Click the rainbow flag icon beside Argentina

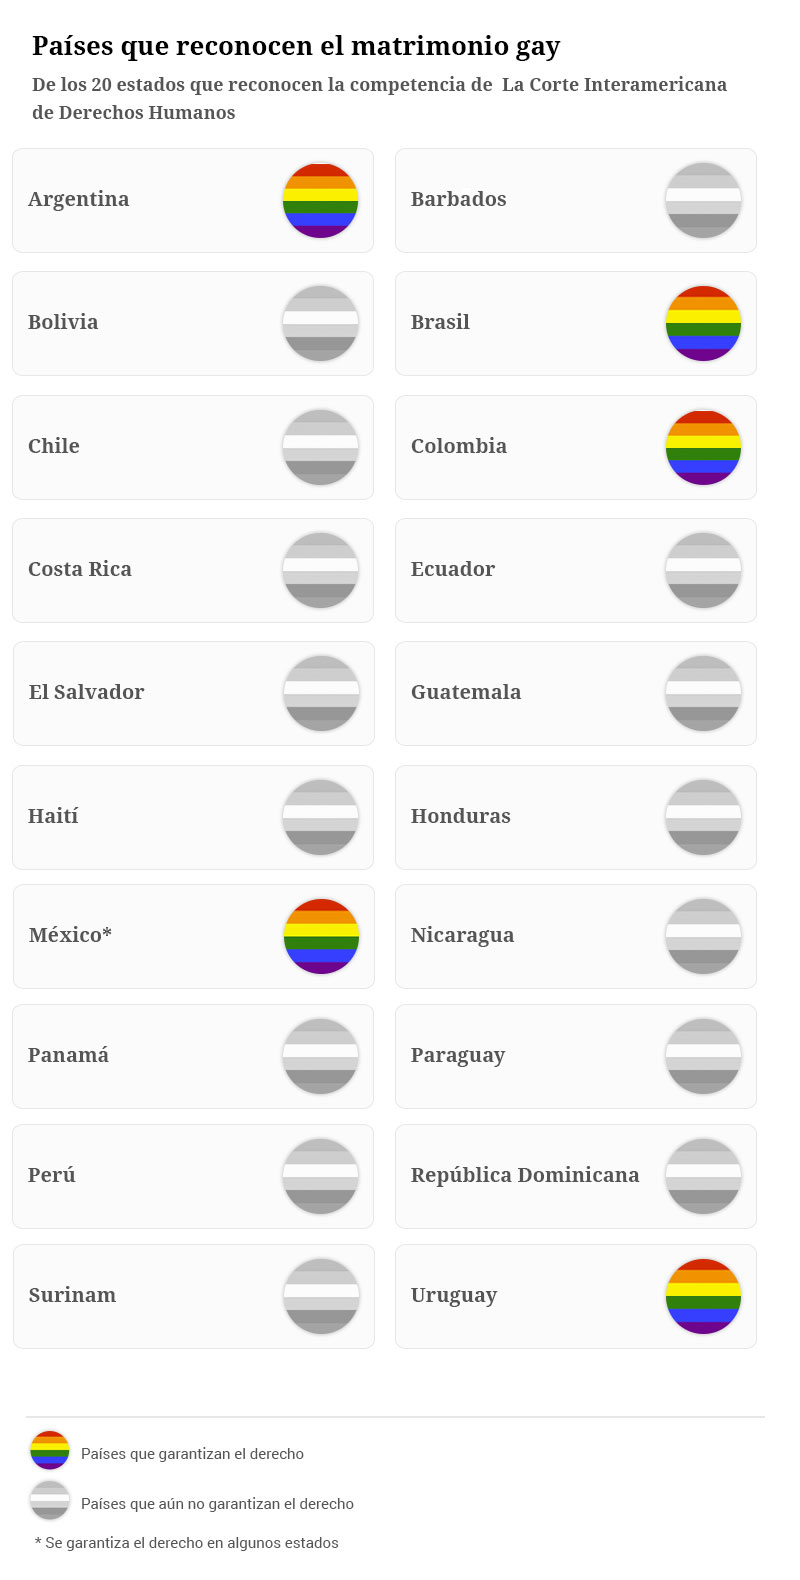pyautogui.click(x=320, y=200)
